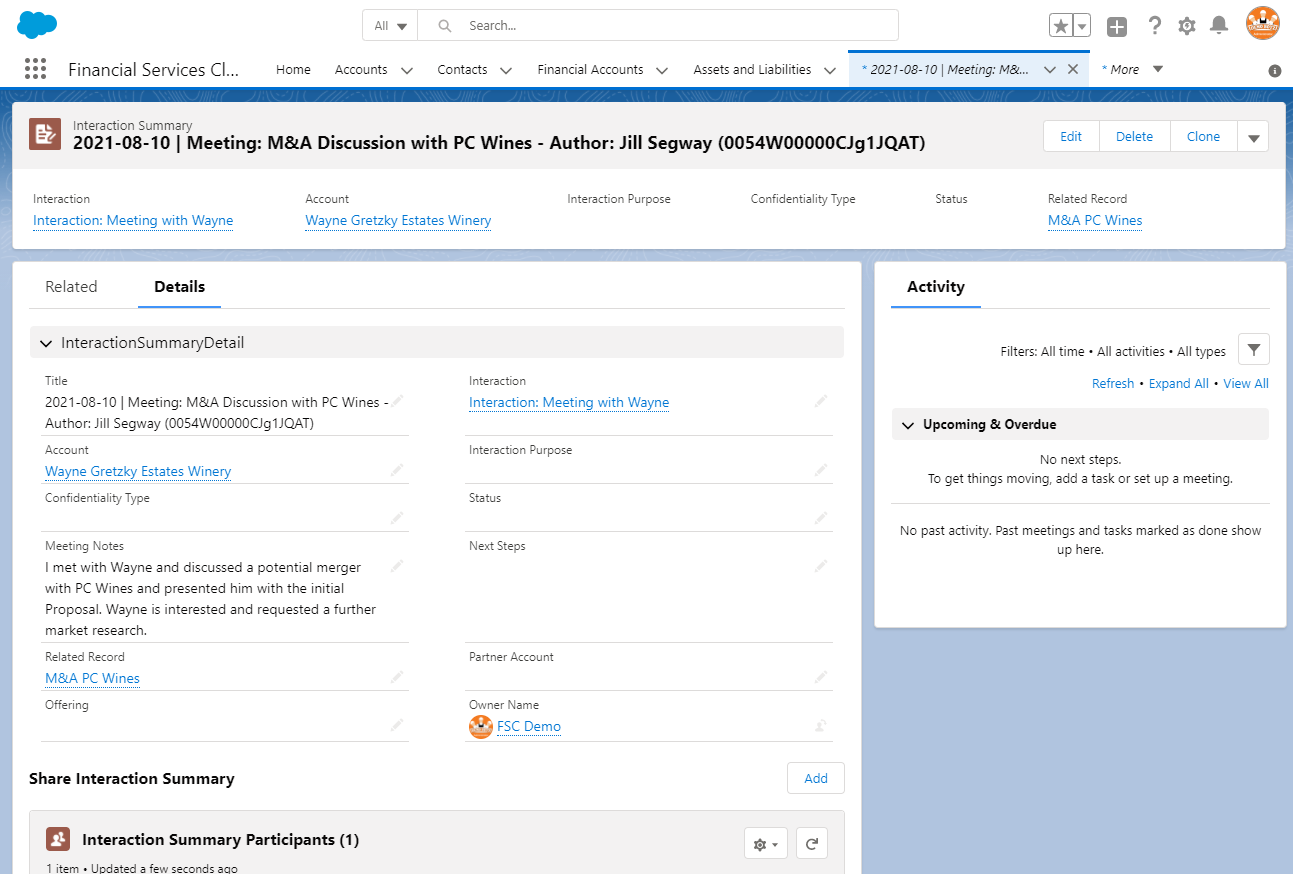Viewport: 1293px width, 874px height.
Task: Refresh the Interaction Summary Participants list
Action: [x=812, y=843]
